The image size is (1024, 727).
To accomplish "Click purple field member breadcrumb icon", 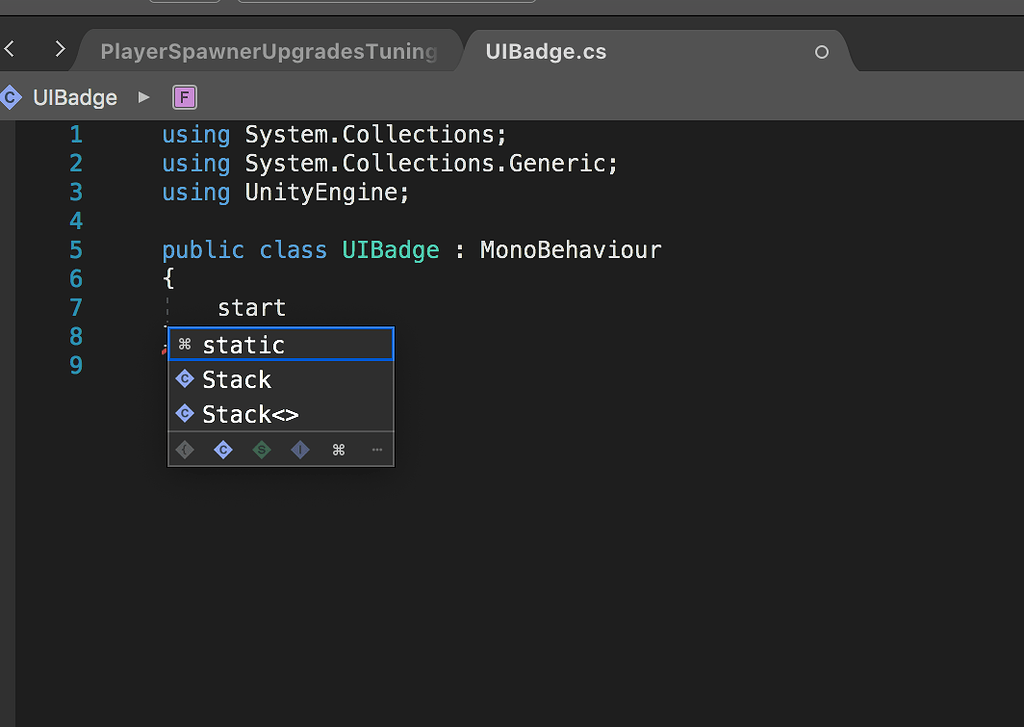I will pyautogui.click(x=185, y=97).
